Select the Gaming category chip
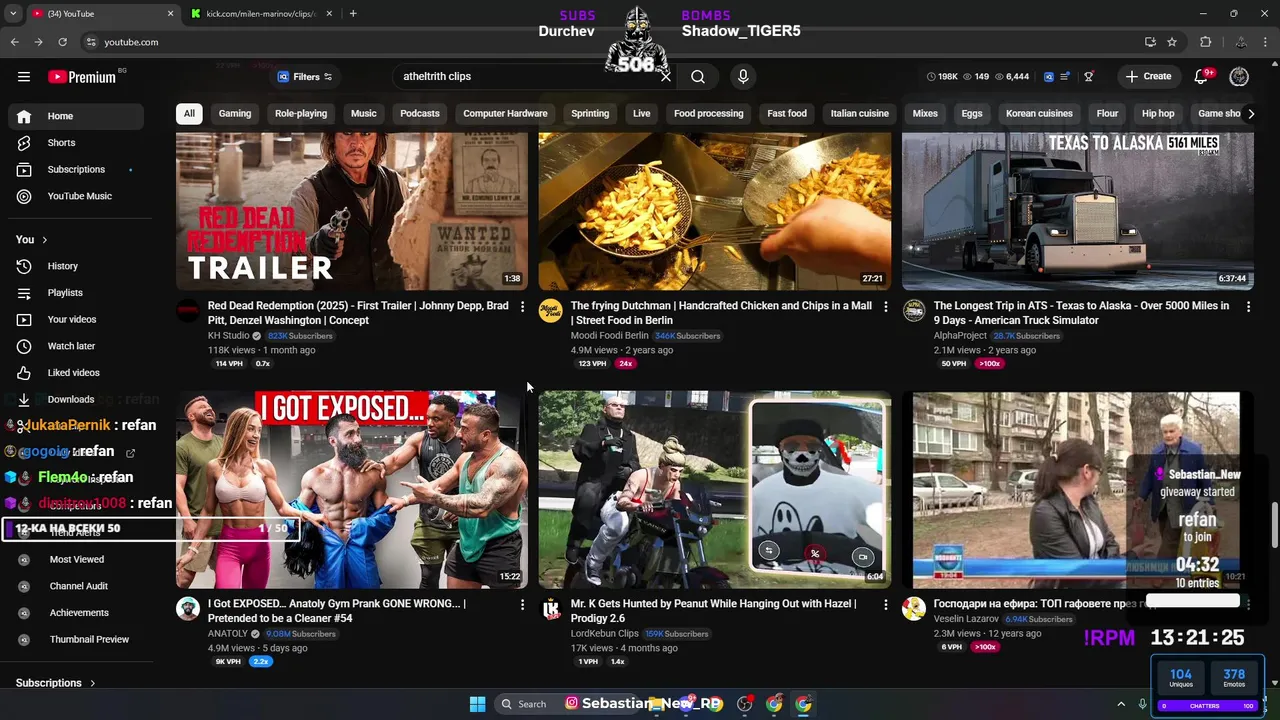The image size is (1280, 720). tap(235, 113)
